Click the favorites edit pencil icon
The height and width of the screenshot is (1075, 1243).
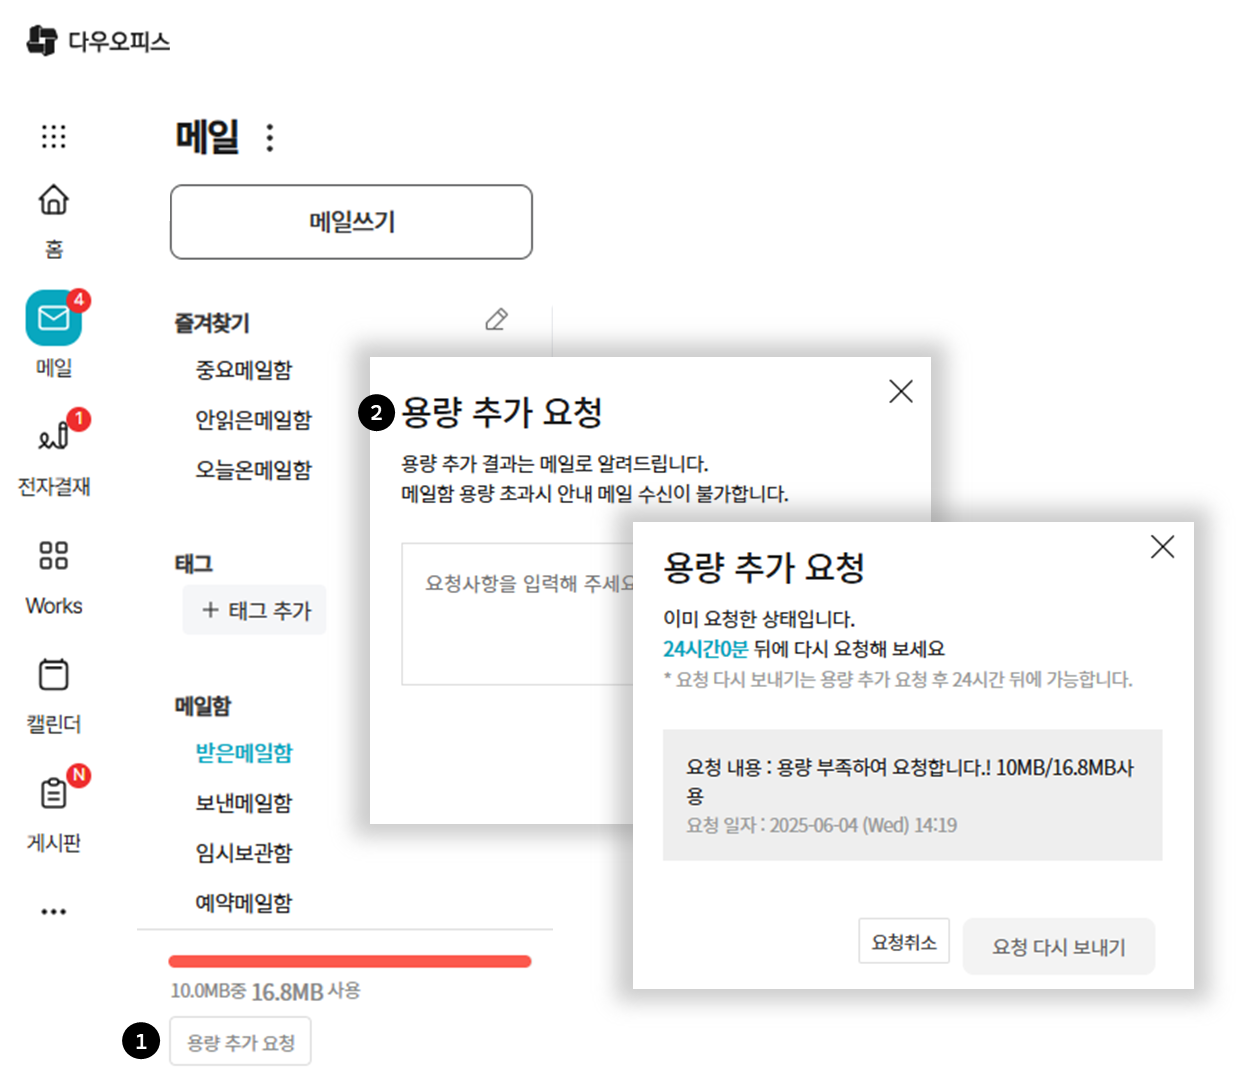496,320
